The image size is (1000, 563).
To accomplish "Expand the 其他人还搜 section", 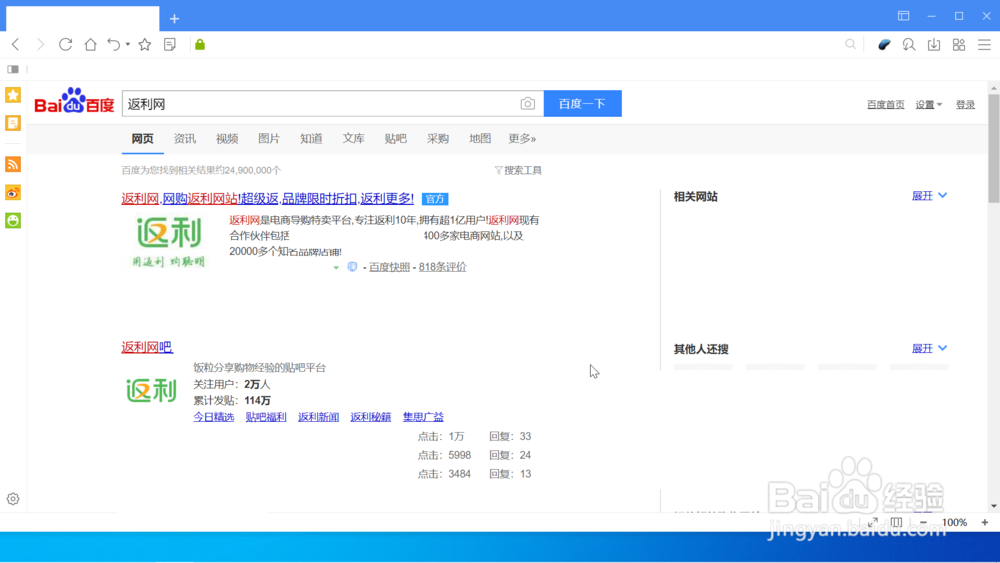I will pos(929,349).
